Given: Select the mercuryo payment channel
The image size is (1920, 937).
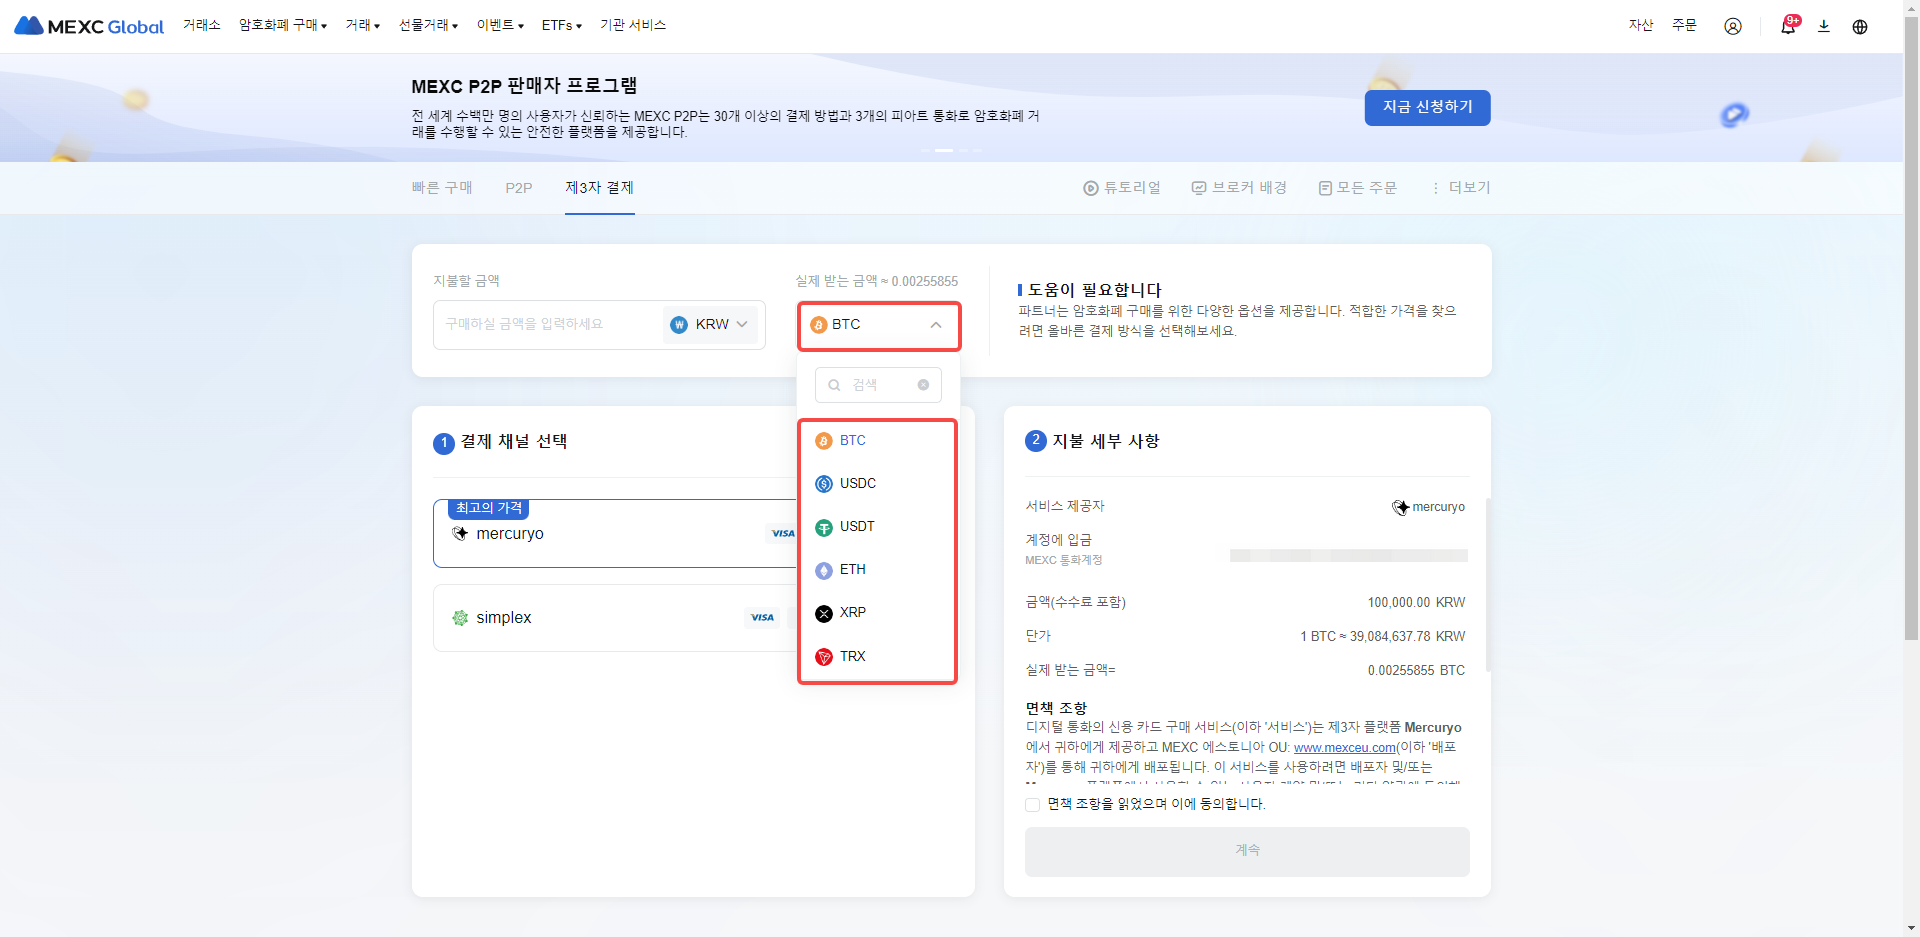Looking at the screenshot, I should 600,534.
